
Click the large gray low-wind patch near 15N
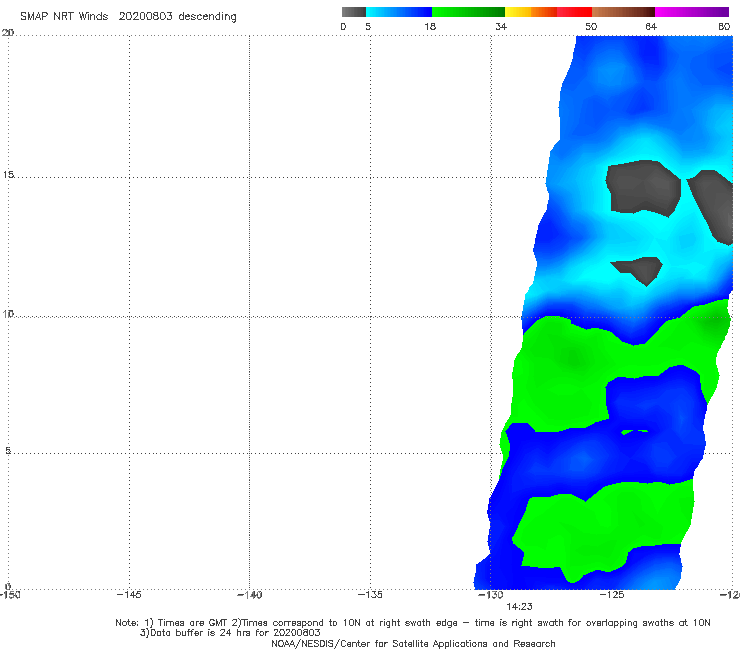tap(644, 187)
